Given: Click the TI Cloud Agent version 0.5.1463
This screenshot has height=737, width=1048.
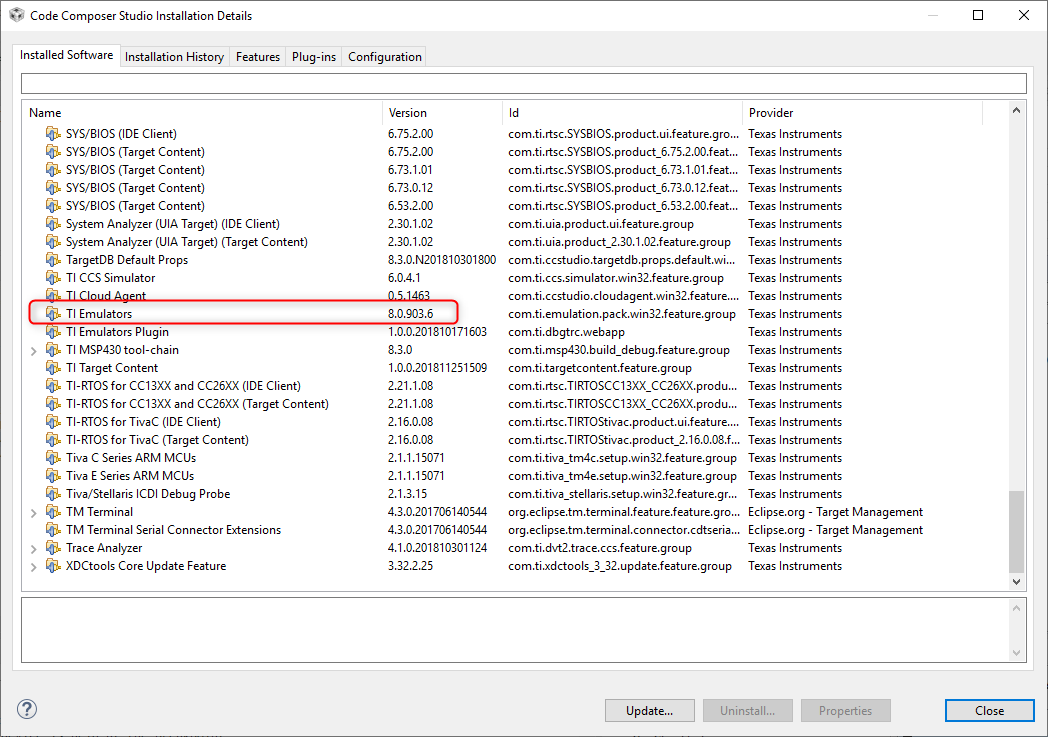Looking at the screenshot, I should (x=409, y=296).
